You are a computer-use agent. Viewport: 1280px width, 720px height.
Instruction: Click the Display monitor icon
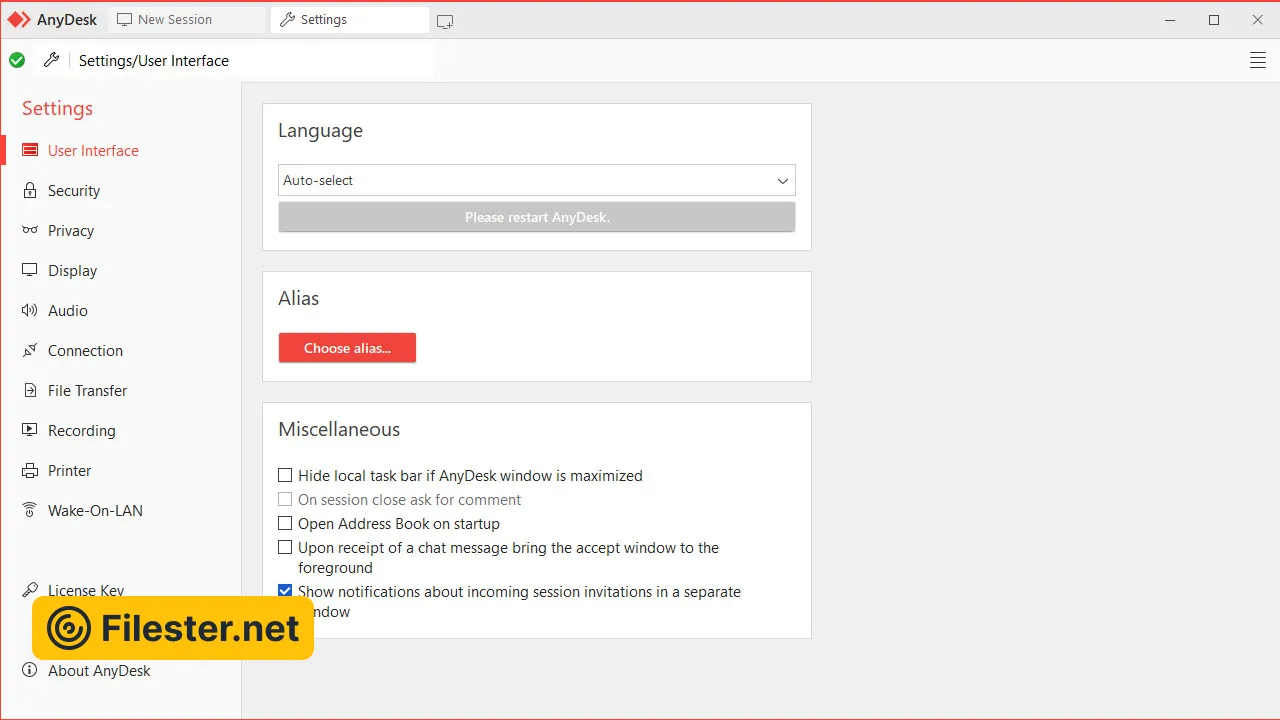click(30, 270)
